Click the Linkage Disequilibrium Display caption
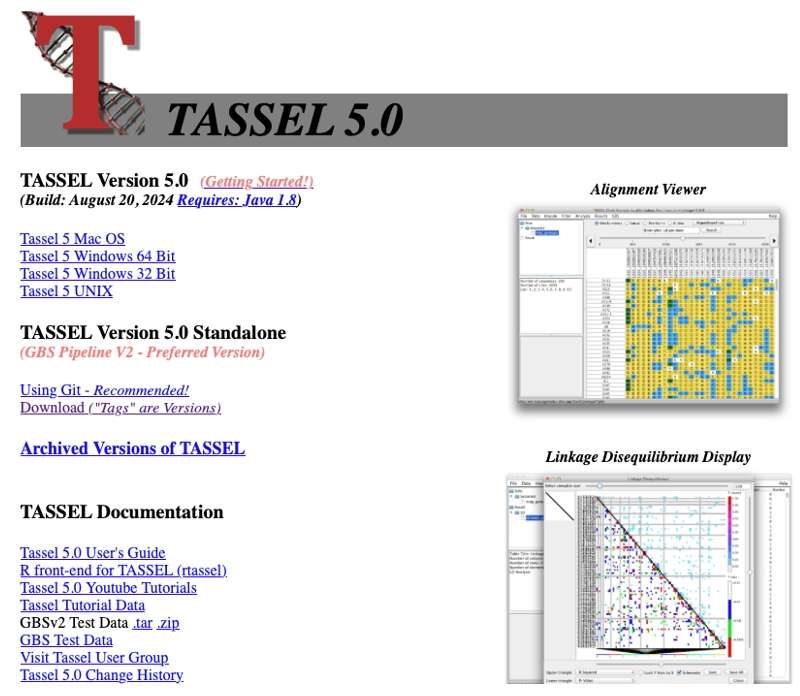The width and height of the screenshot is (800, 696). click(648, 457)
